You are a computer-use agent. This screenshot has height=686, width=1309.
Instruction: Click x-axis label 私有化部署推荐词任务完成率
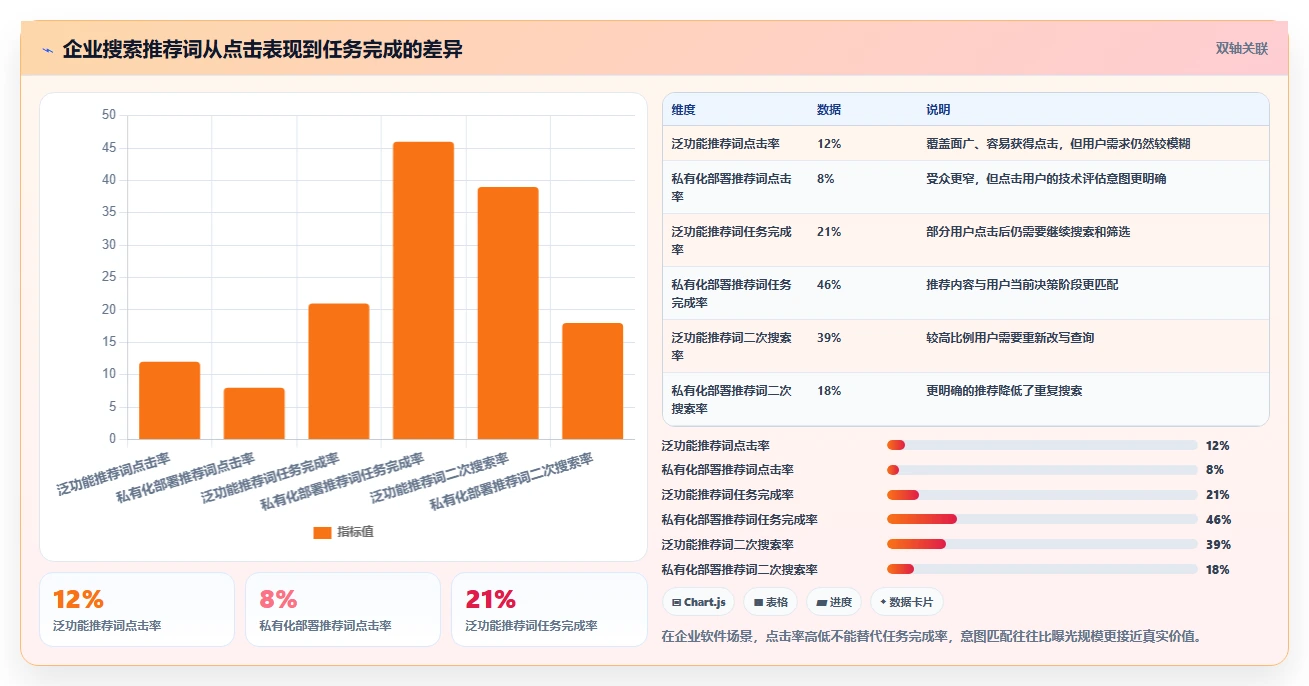tap(342, 482)
